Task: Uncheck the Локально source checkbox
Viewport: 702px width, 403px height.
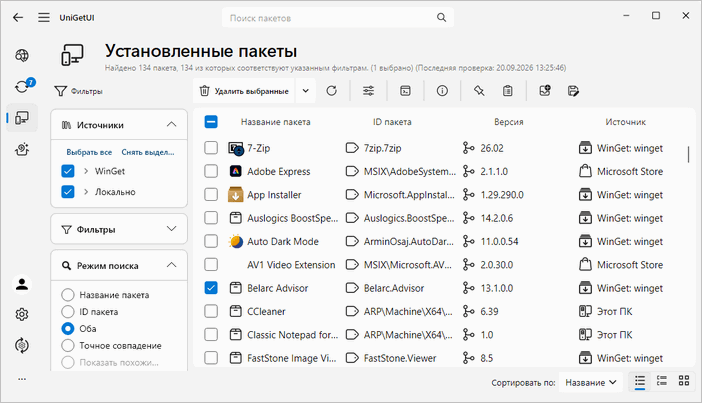Action: [x=68, y=192]
